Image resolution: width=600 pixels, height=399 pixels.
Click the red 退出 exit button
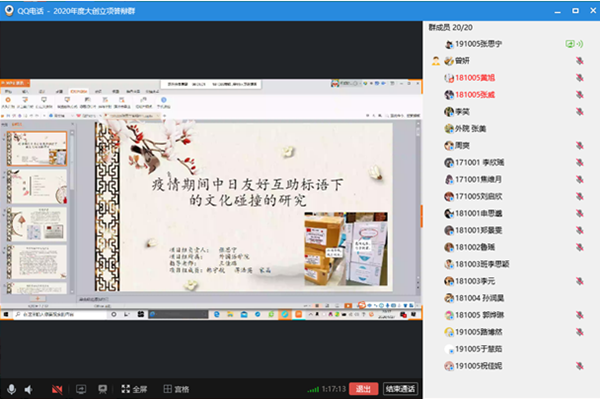coord(363,389)
